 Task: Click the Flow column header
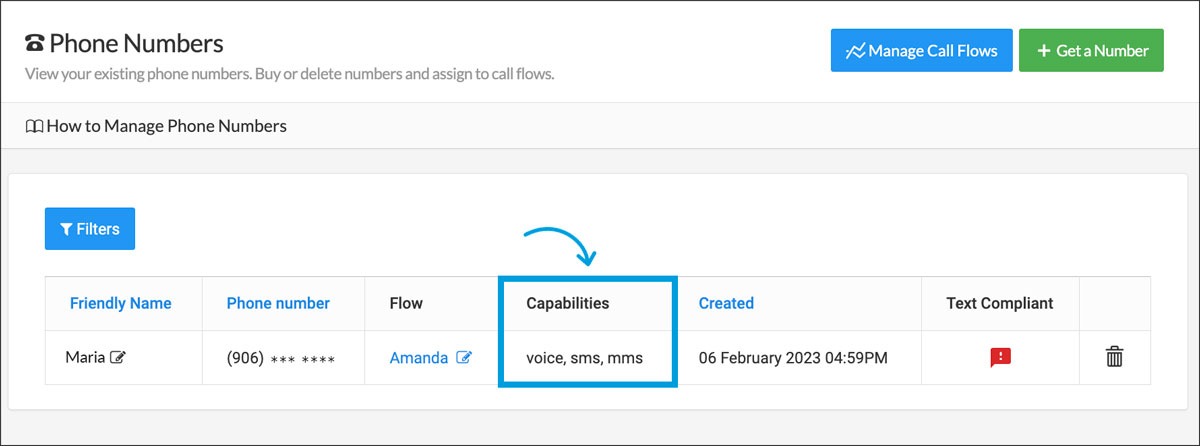click(x=406, y=303)
